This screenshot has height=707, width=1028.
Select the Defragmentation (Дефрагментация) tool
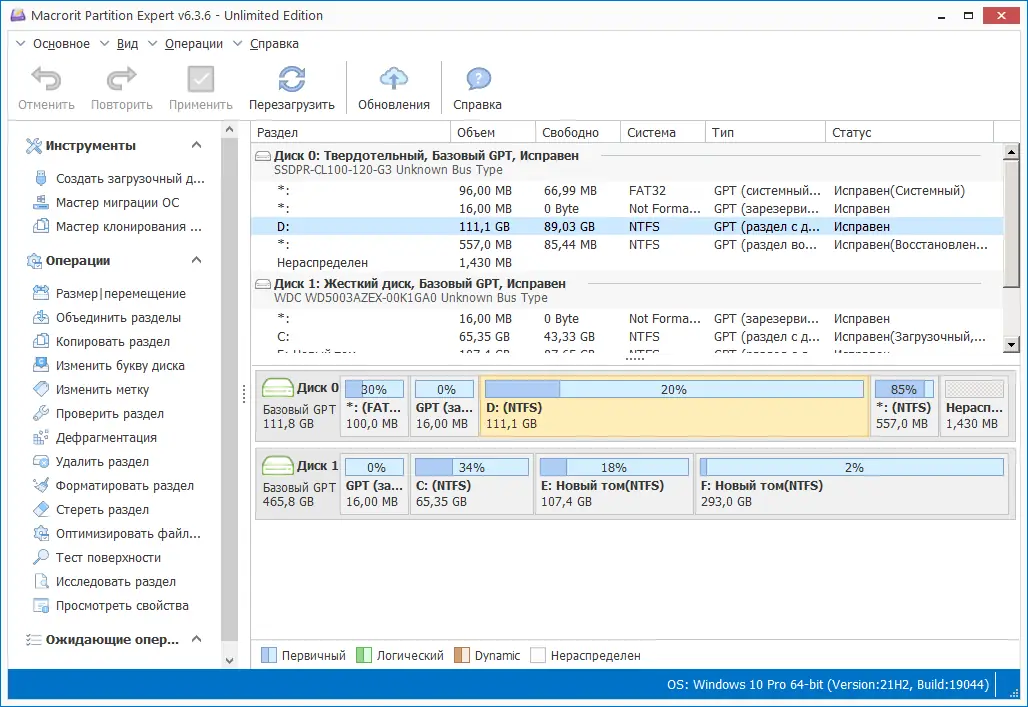106,438
